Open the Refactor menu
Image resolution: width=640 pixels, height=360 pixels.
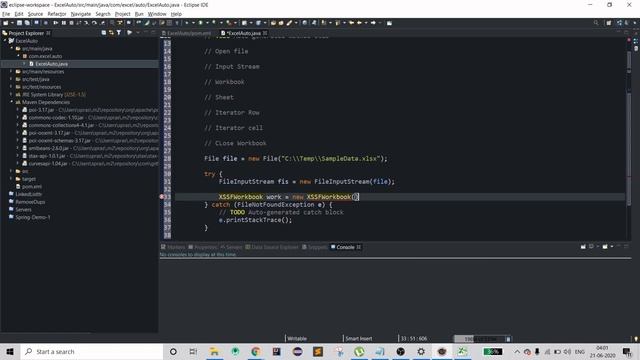coord(57,14)
